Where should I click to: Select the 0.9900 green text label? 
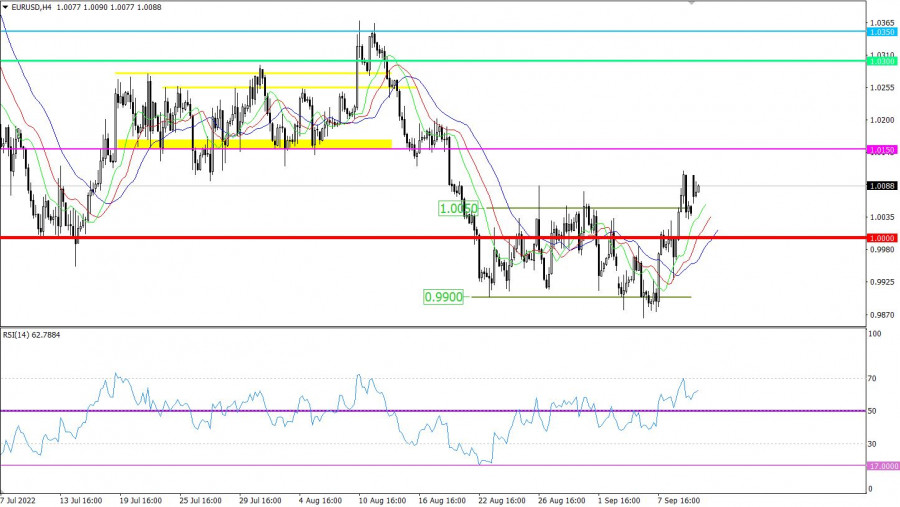pyautogui.click(x=441, y=297)
